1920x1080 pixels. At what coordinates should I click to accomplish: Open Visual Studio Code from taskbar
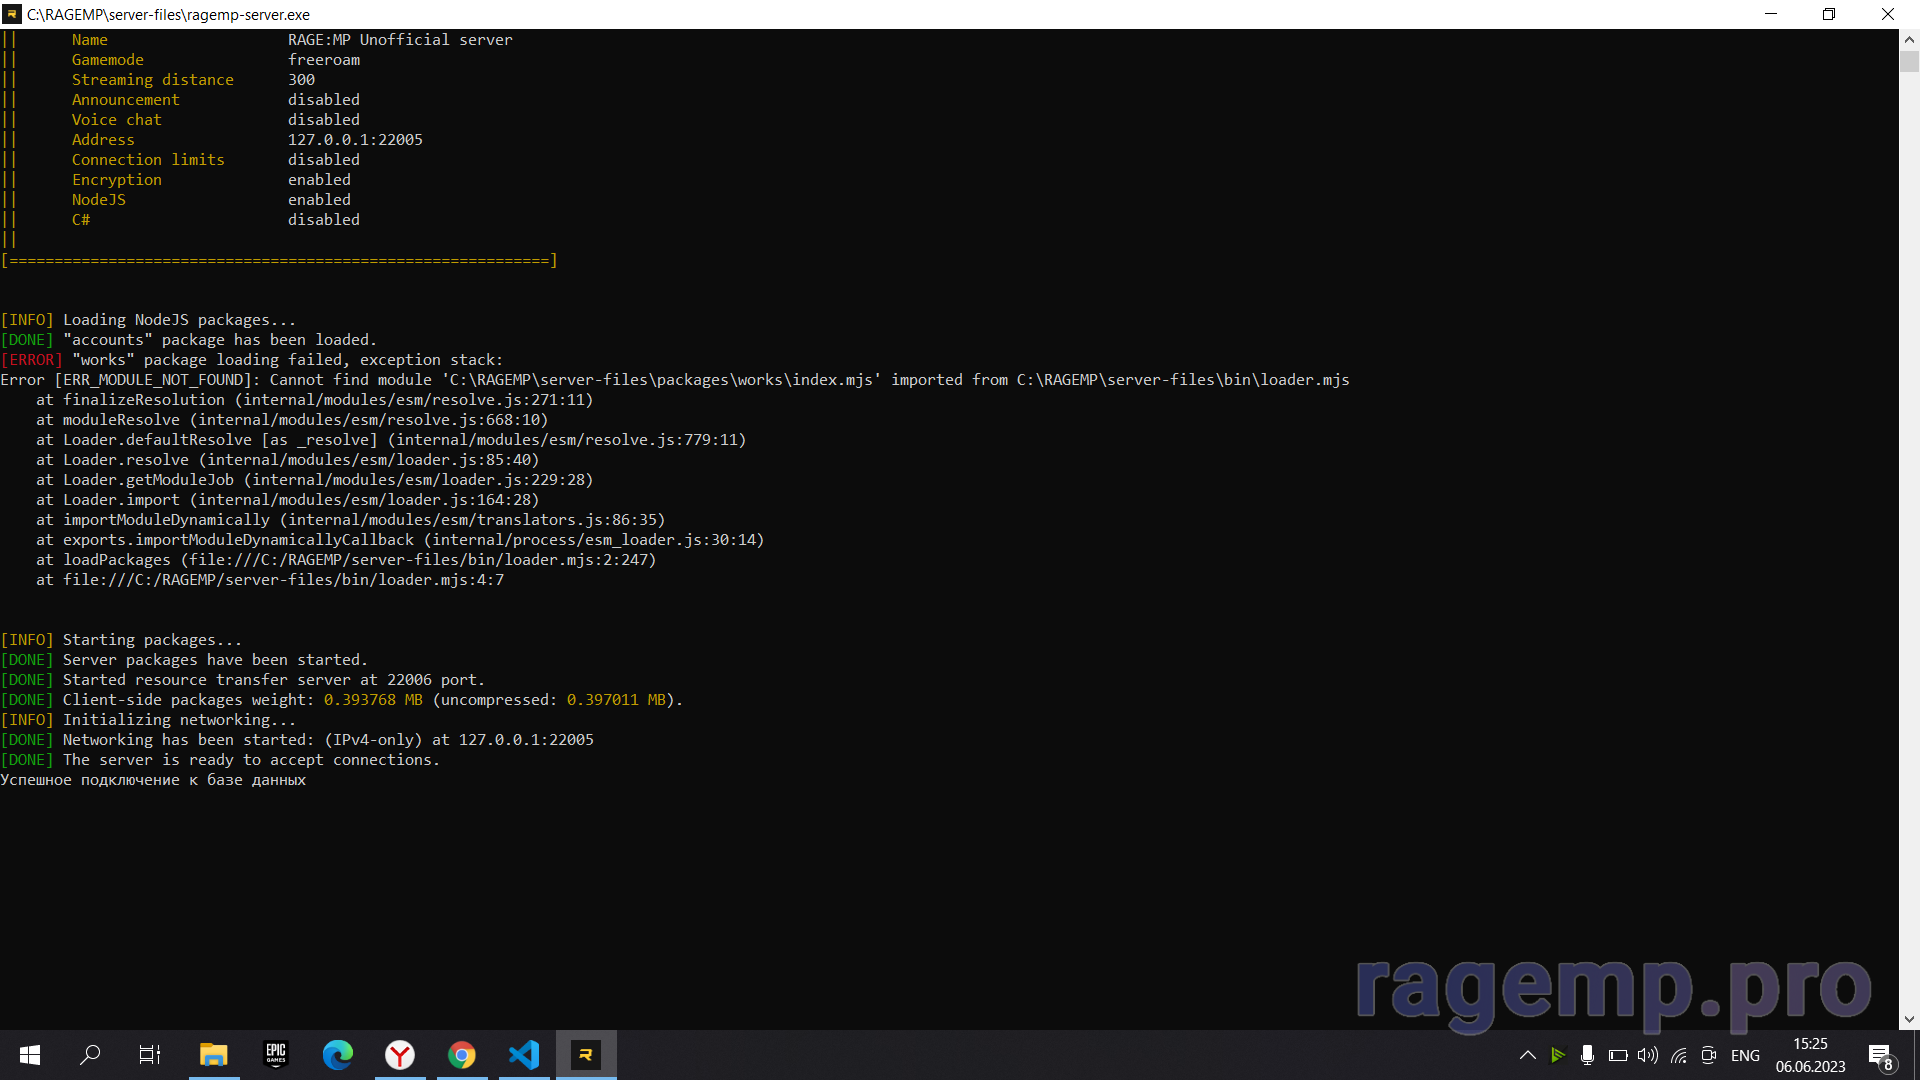(524, 1055)
